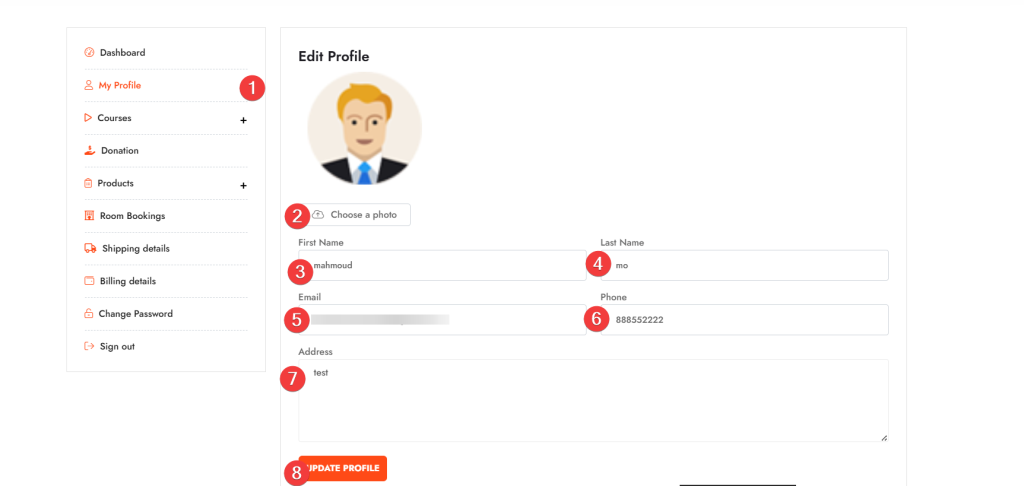The height and width of the screenshot is (486, 1024).
Task: Expand the Courses submenu plus sign
Action: [x=243, y=120]
